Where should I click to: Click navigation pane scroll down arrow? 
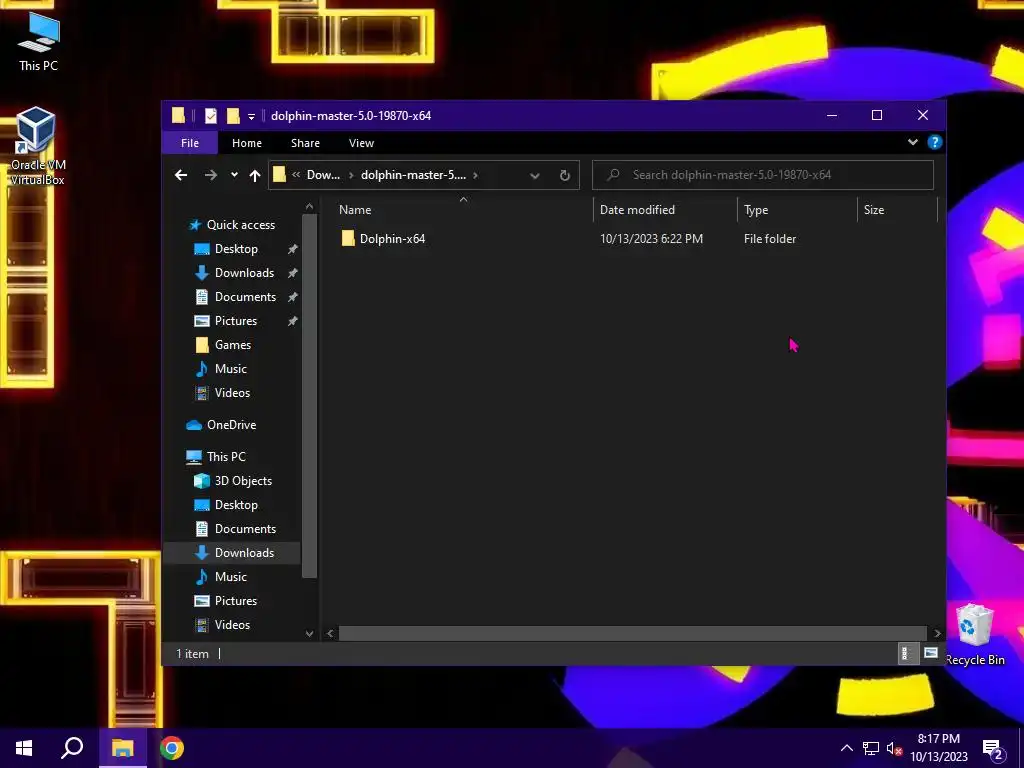click(x=310, y=633)
